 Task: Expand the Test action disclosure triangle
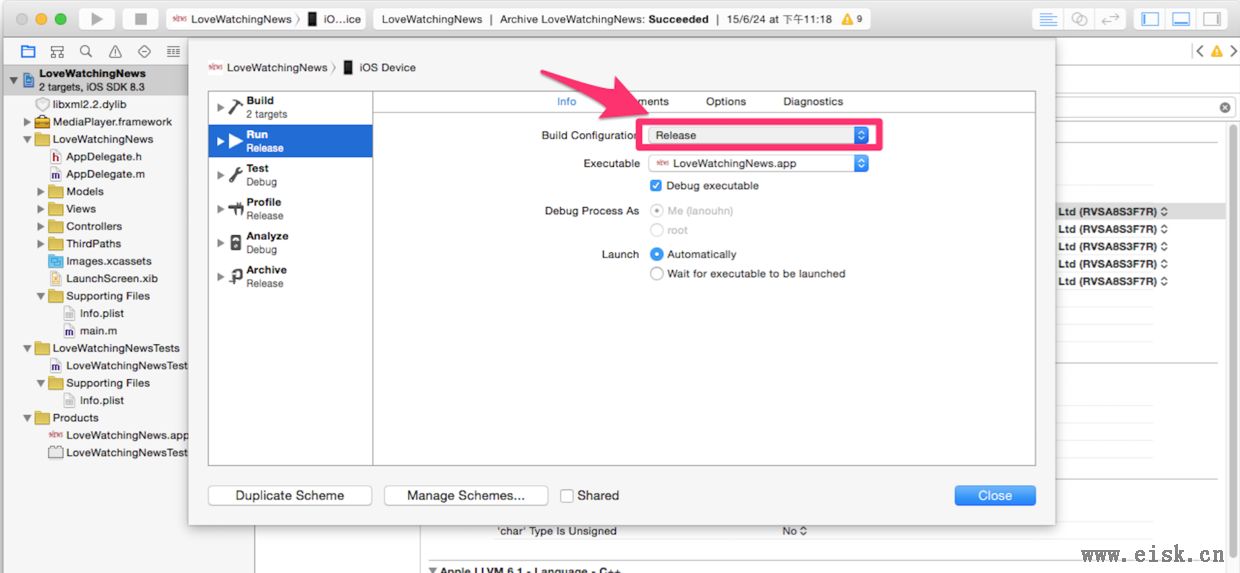click(220, 175)
